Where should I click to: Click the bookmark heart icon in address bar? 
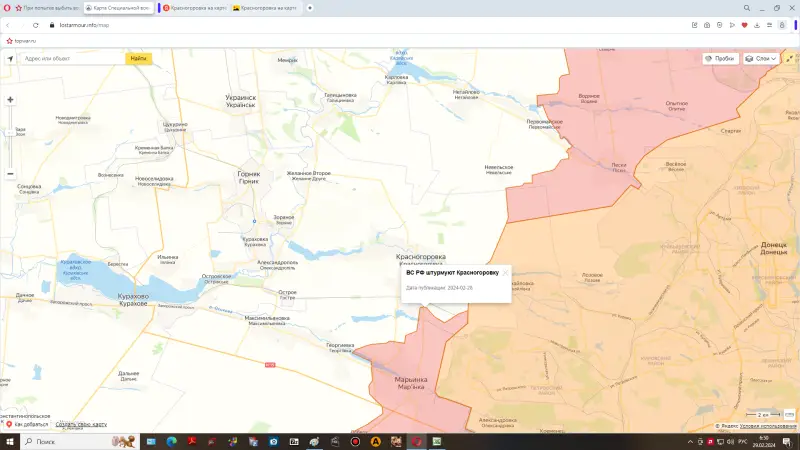[743, 24]
